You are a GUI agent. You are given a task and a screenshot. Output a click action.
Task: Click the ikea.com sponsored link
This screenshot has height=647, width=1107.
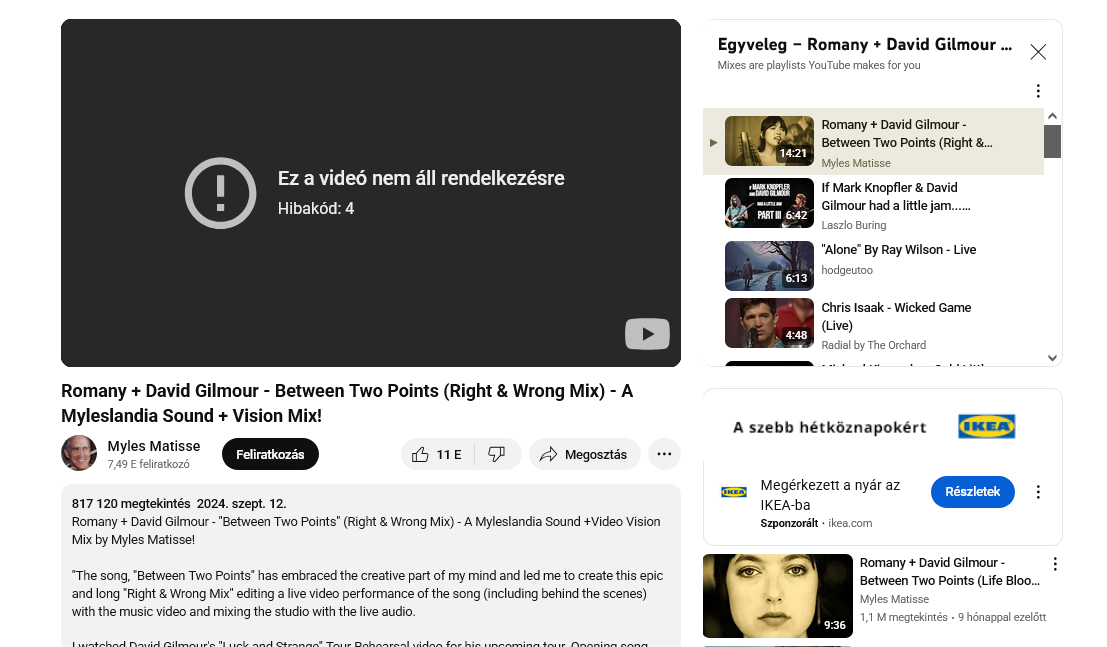(849, 523)
